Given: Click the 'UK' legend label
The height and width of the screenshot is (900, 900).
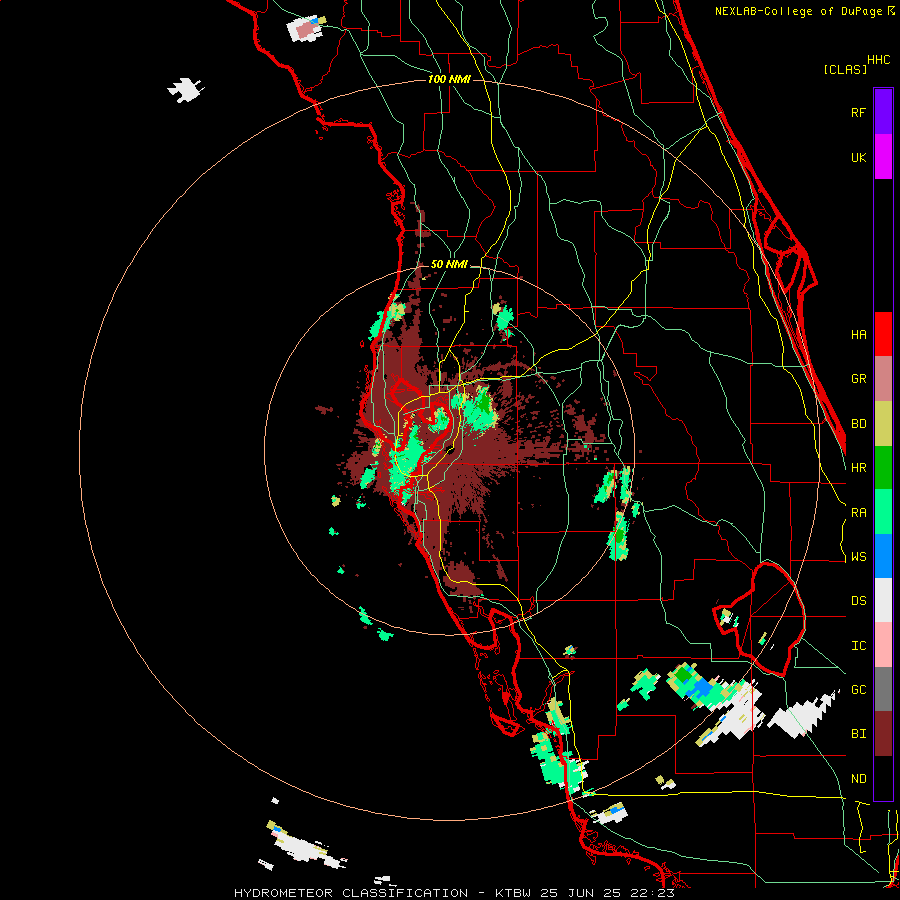Looking at the screenshot, I should [858, 157].
